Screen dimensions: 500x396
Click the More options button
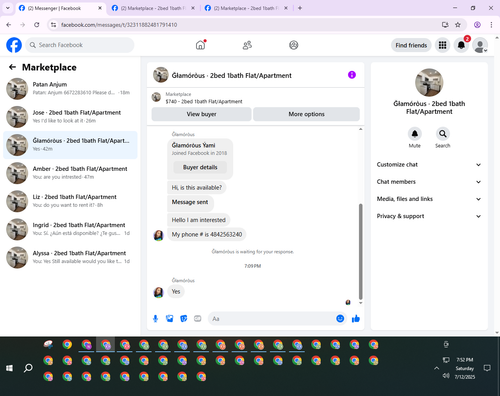(x=306, y=114)
